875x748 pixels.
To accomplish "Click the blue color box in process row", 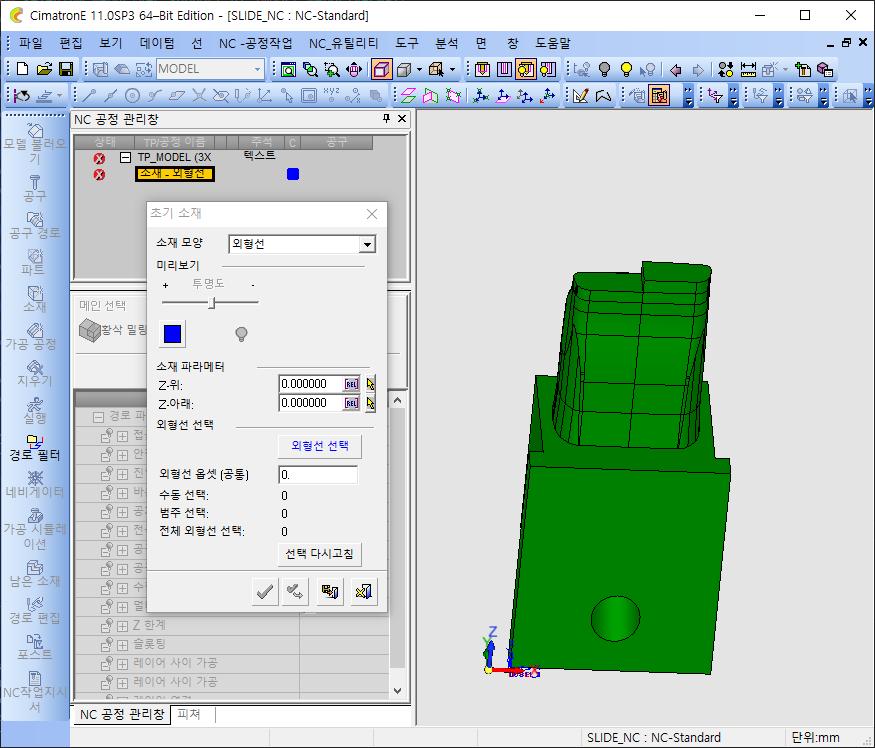I will [293, 174].
